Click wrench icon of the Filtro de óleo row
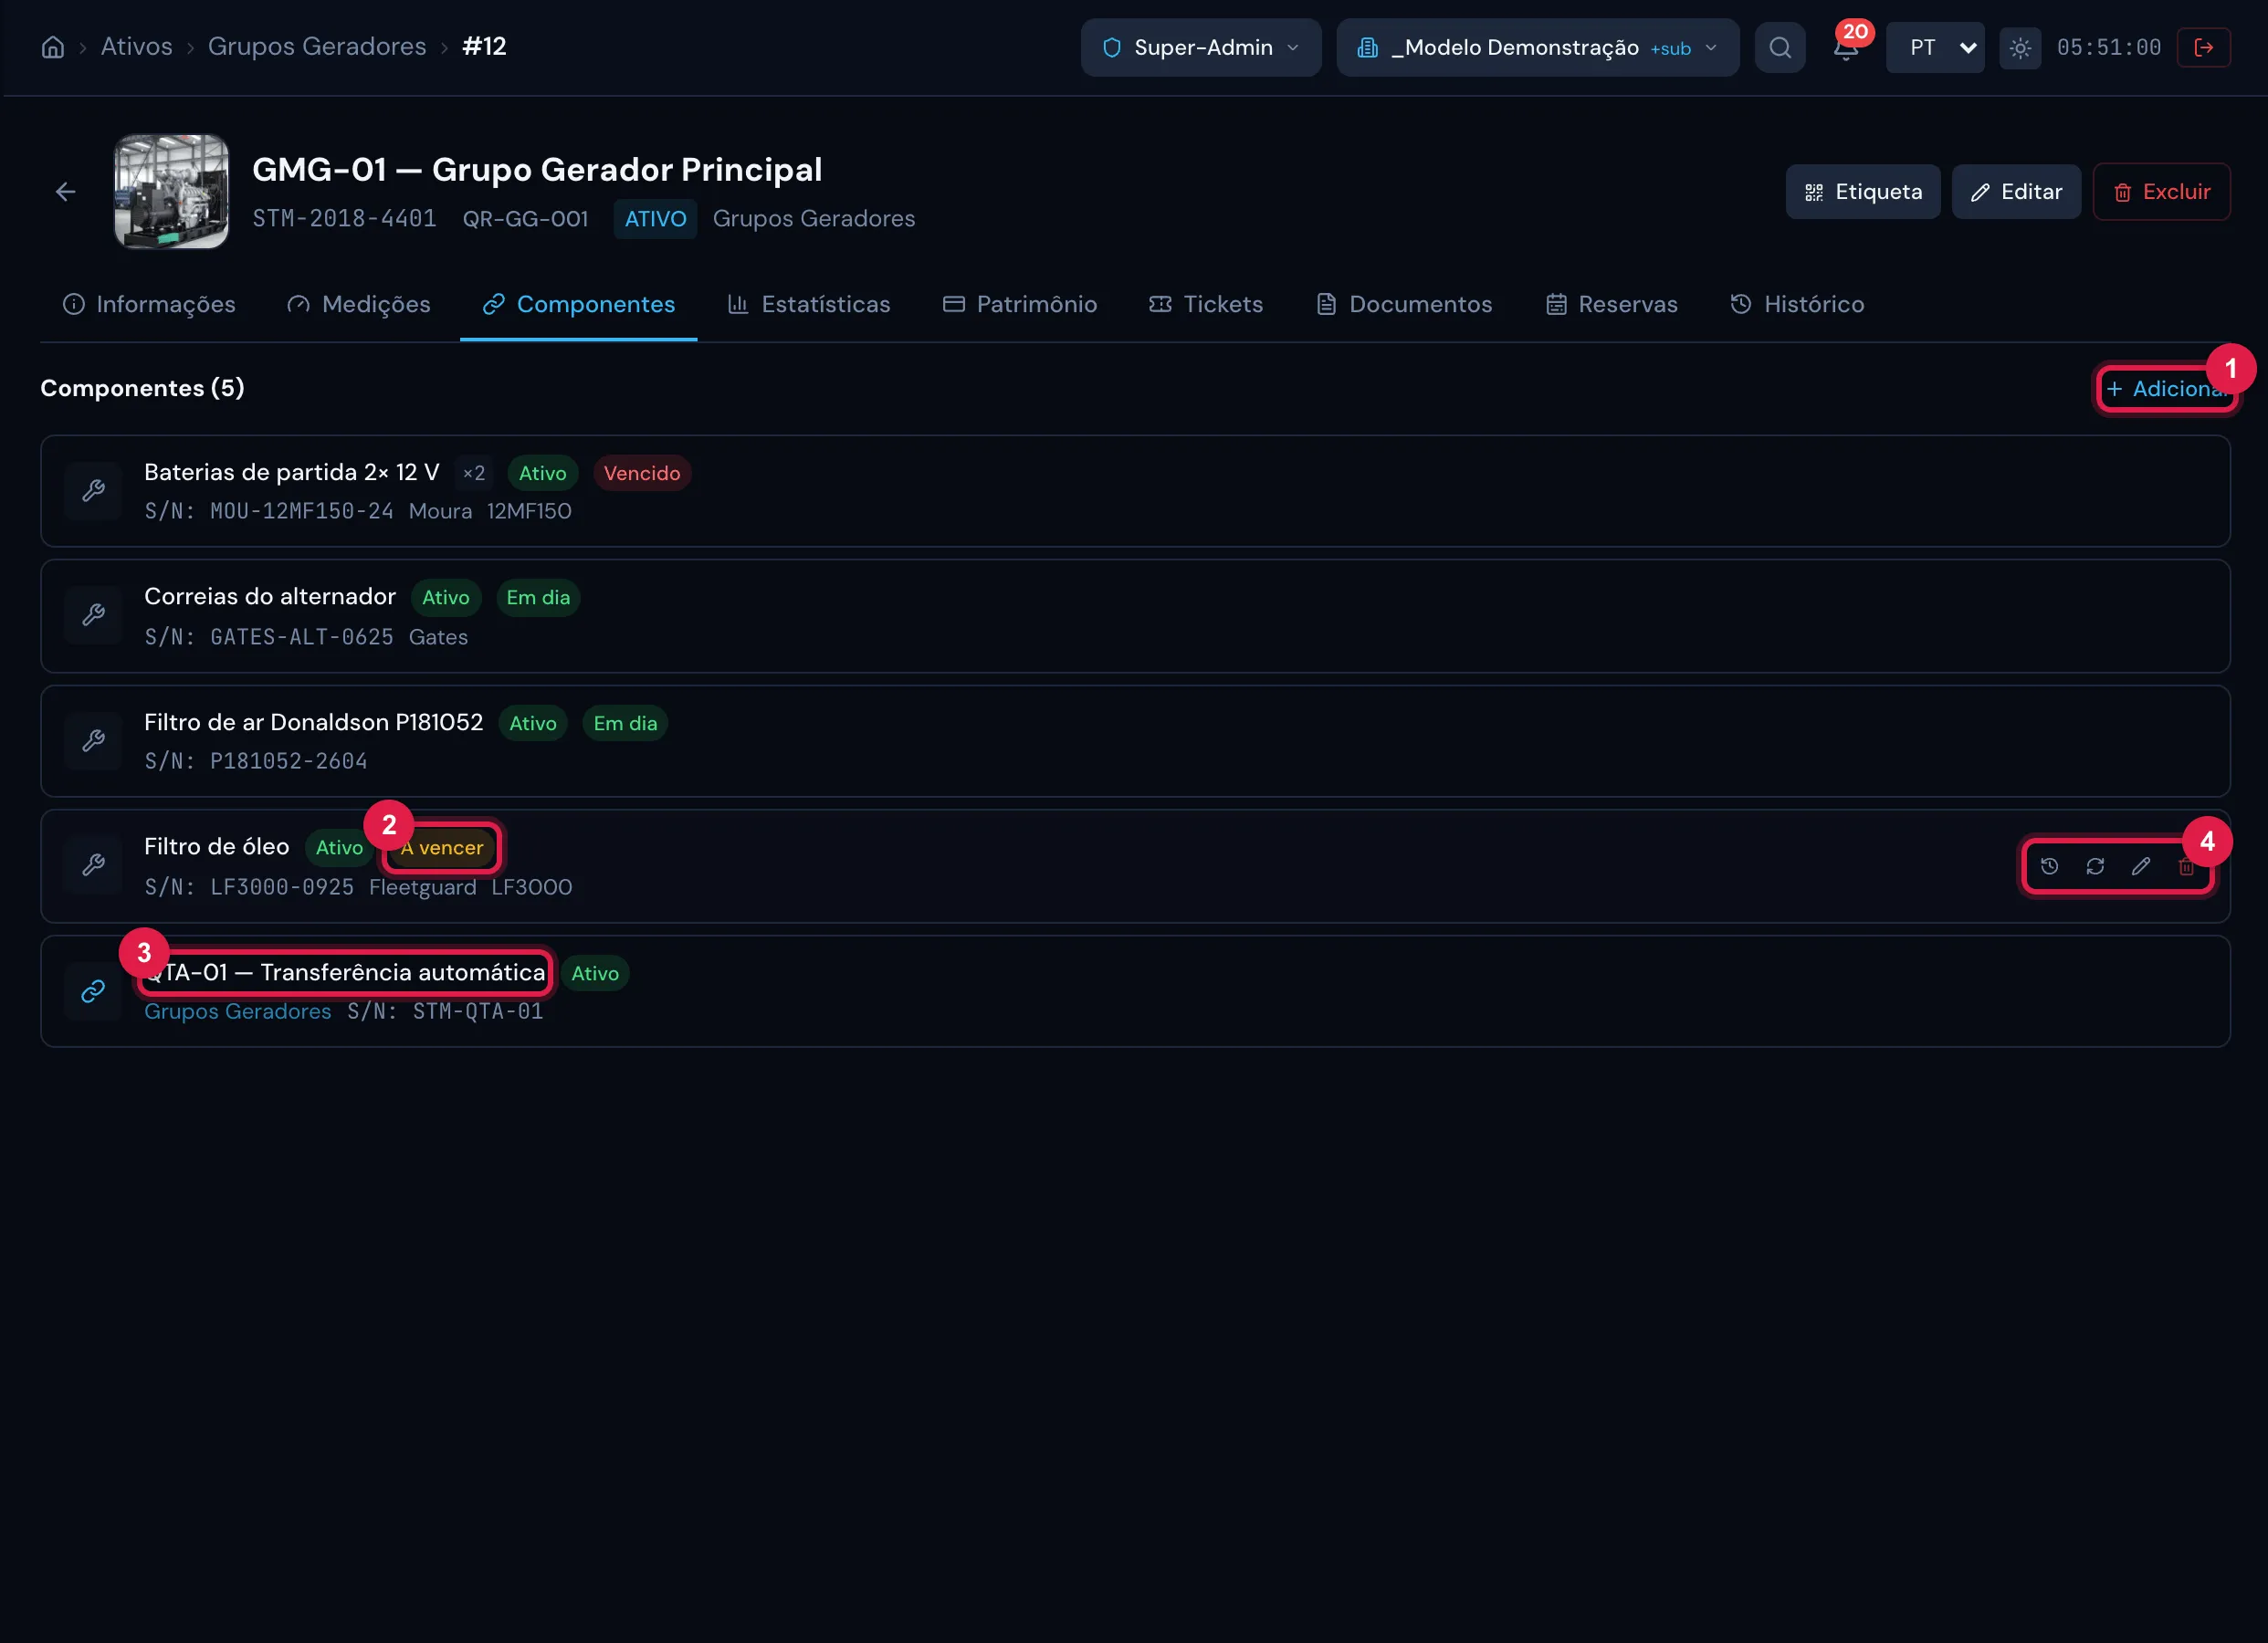The image size is (2268, 1643). (93, 865)
